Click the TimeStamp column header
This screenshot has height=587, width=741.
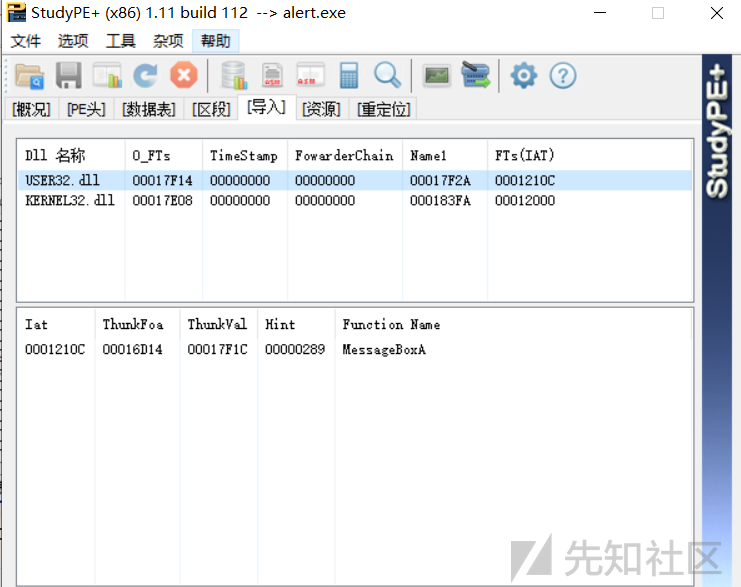tap(245, 155)
